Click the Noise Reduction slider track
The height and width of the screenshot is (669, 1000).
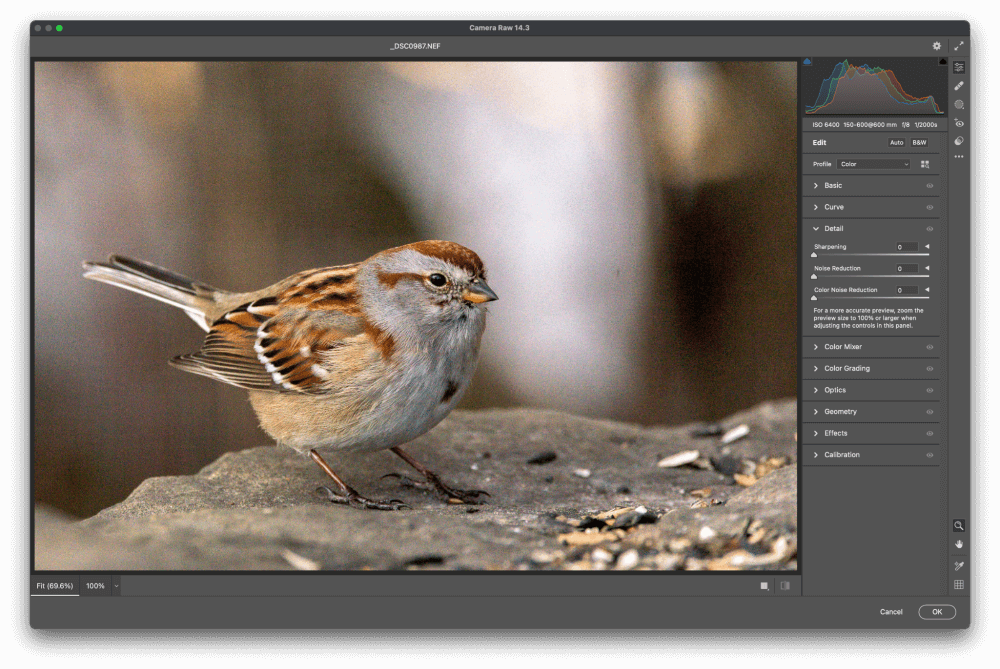871,276
